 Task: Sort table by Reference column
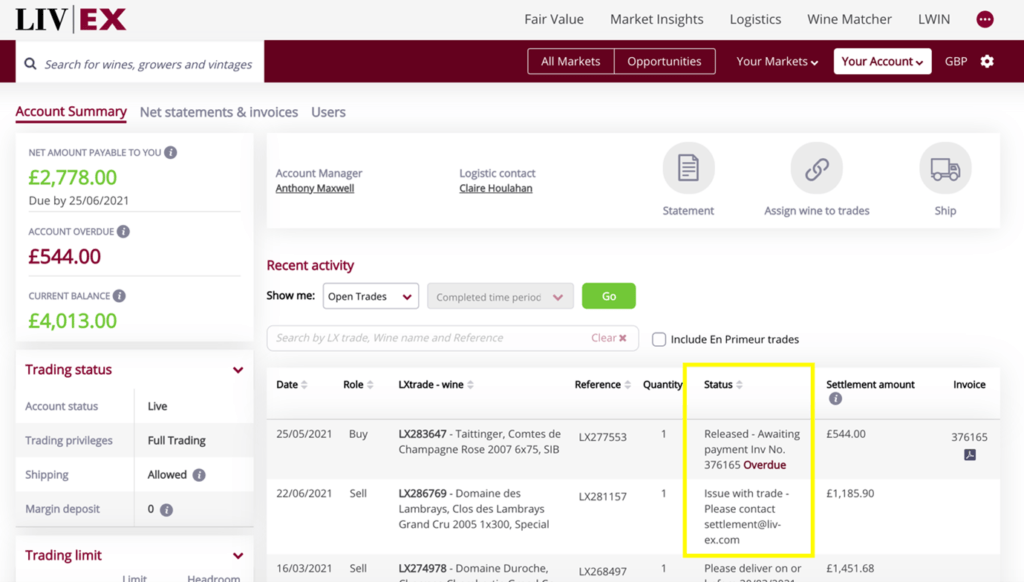(x=628, y=385)
